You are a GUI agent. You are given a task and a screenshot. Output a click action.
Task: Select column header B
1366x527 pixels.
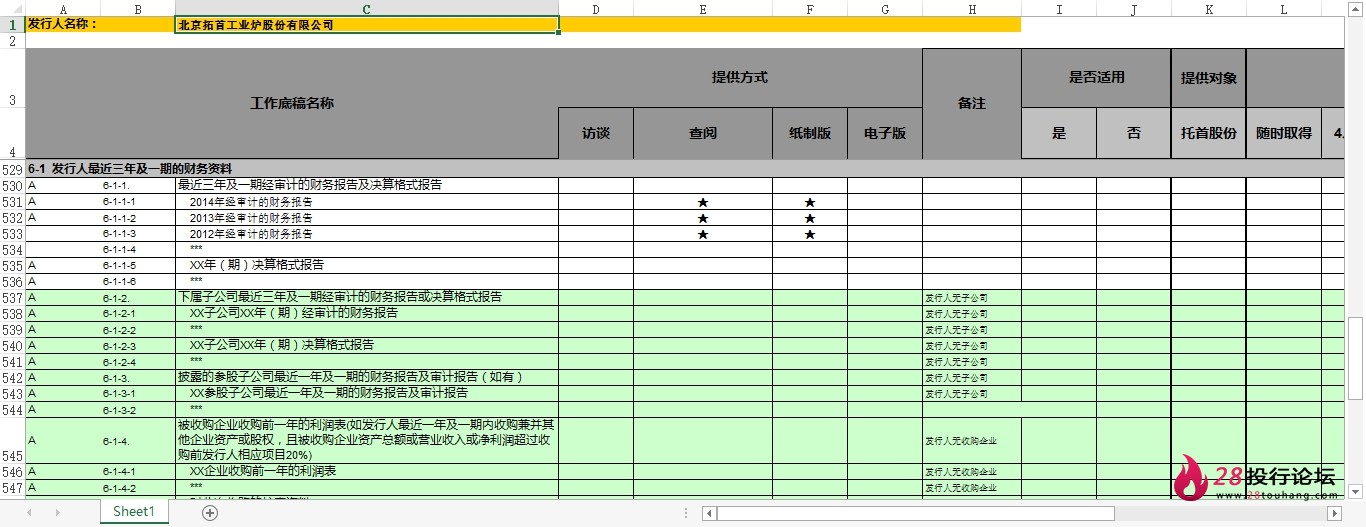coord(138,9)
